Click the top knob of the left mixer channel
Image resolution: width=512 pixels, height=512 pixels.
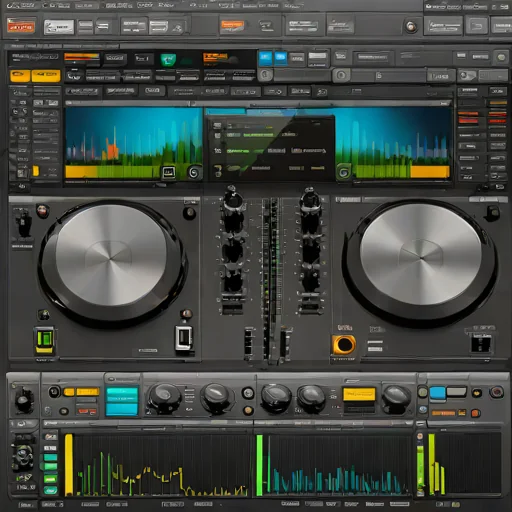(x=233, y=200)
